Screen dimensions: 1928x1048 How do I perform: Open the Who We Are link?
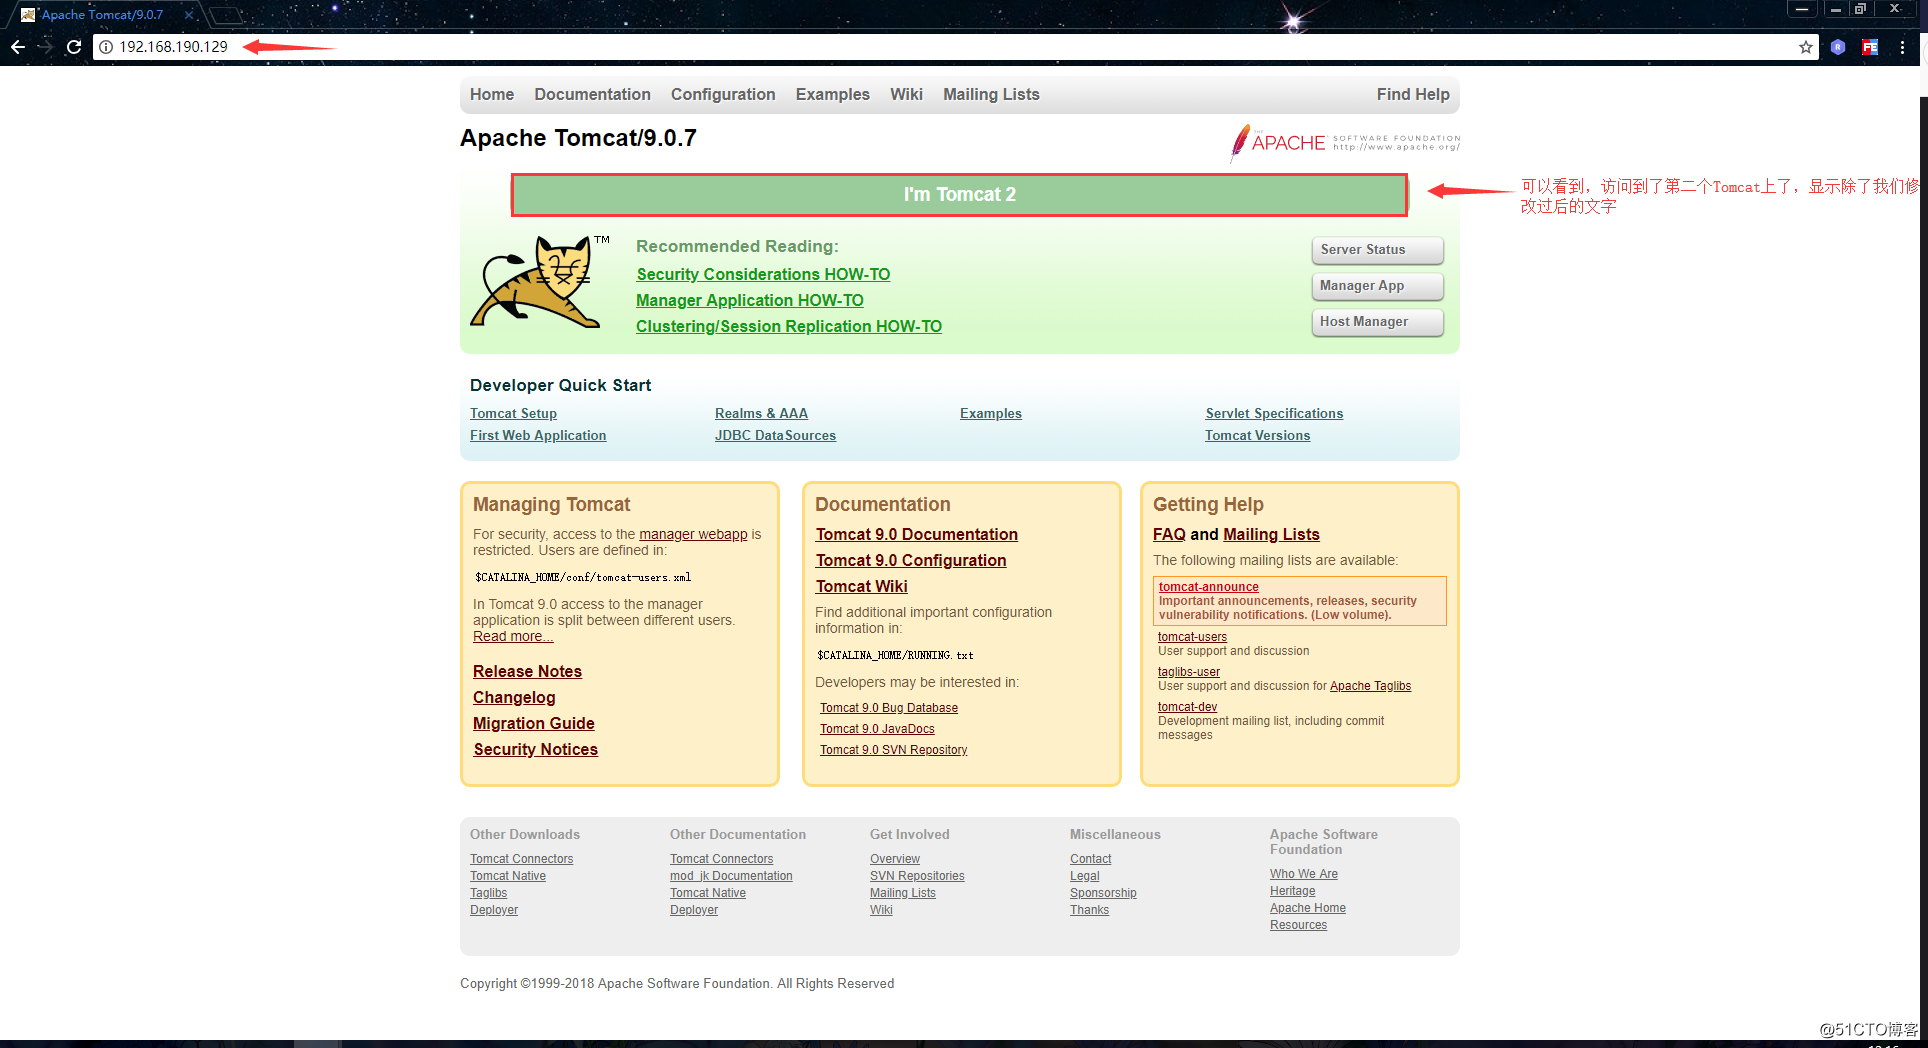1304,874
